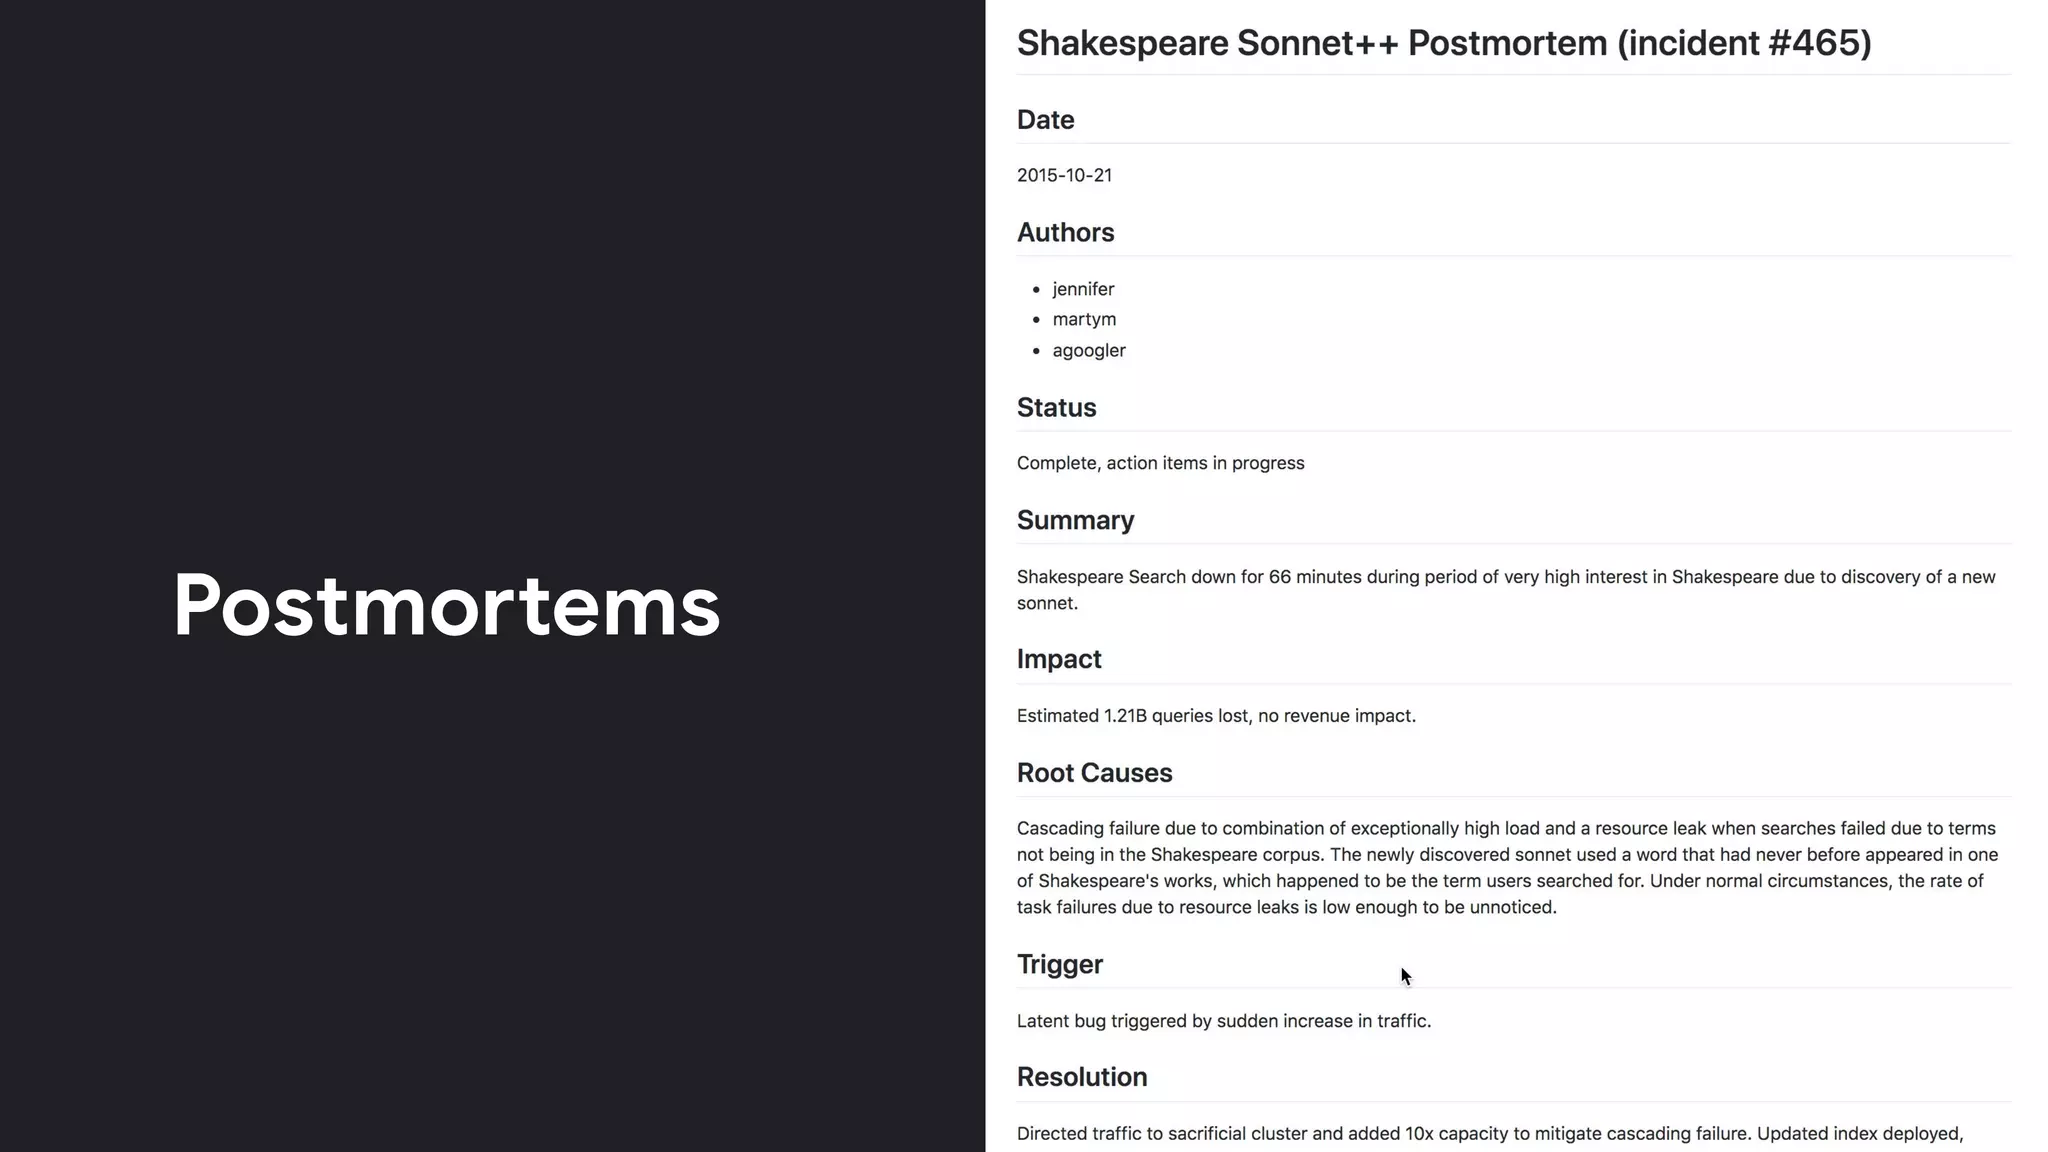
Task: Click the large "Postmortems" slide title
Action: pyautogui.click(x=446, y=605)
